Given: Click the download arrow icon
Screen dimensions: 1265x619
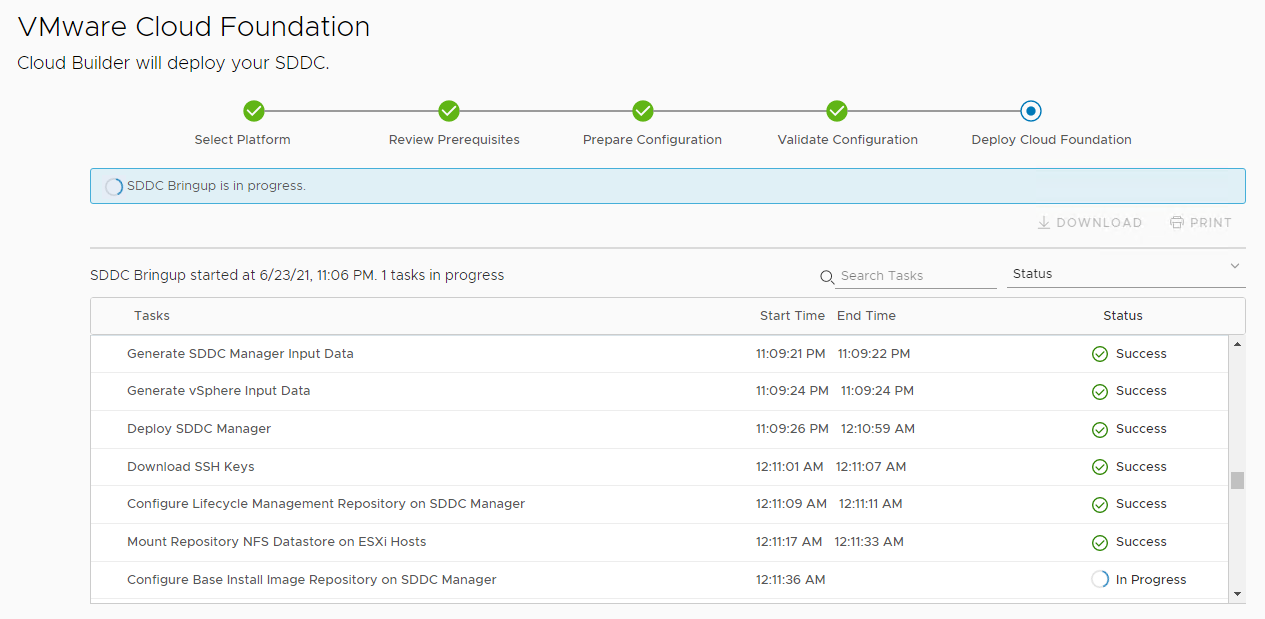Looking at the screenshot, I should pos(1044,223).
